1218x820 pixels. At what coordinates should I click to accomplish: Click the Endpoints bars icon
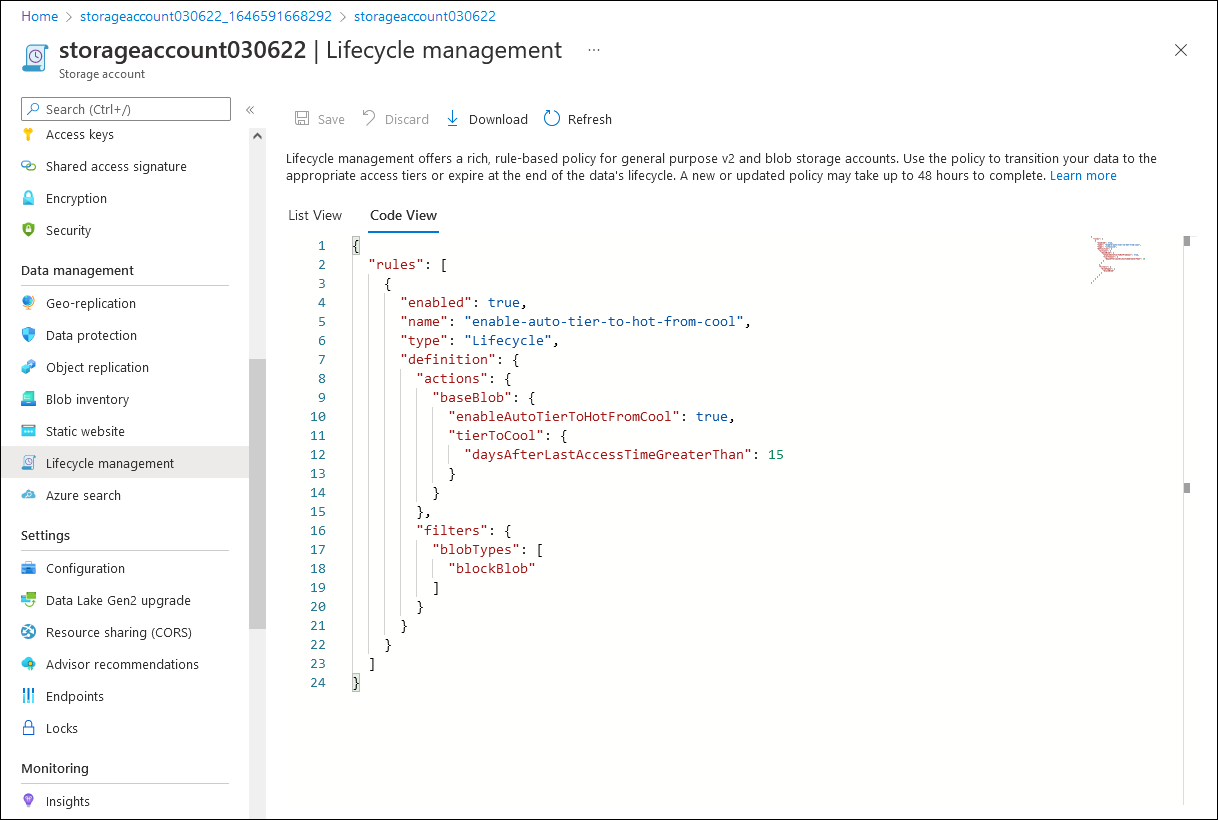click(28, 697)
